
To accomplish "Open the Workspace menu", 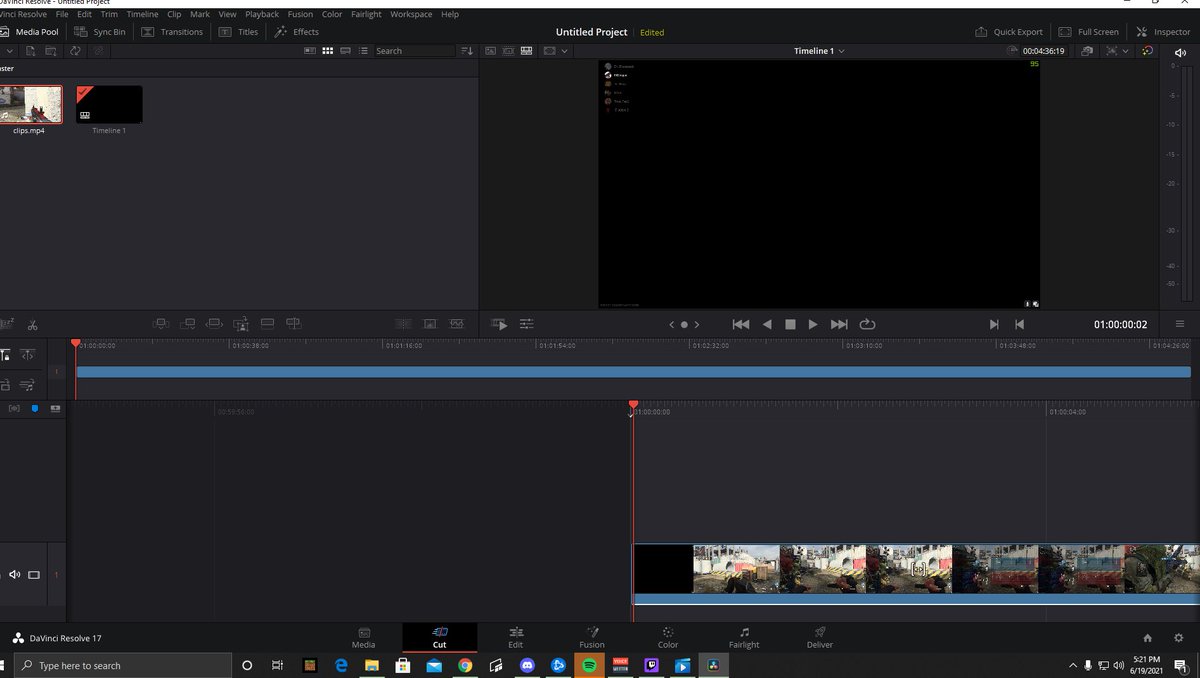I will pyautogui.click(x=411, y=14).
